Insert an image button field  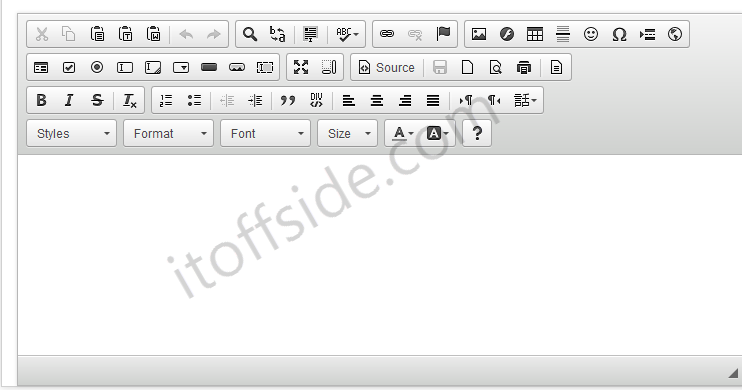coord(237,68)
